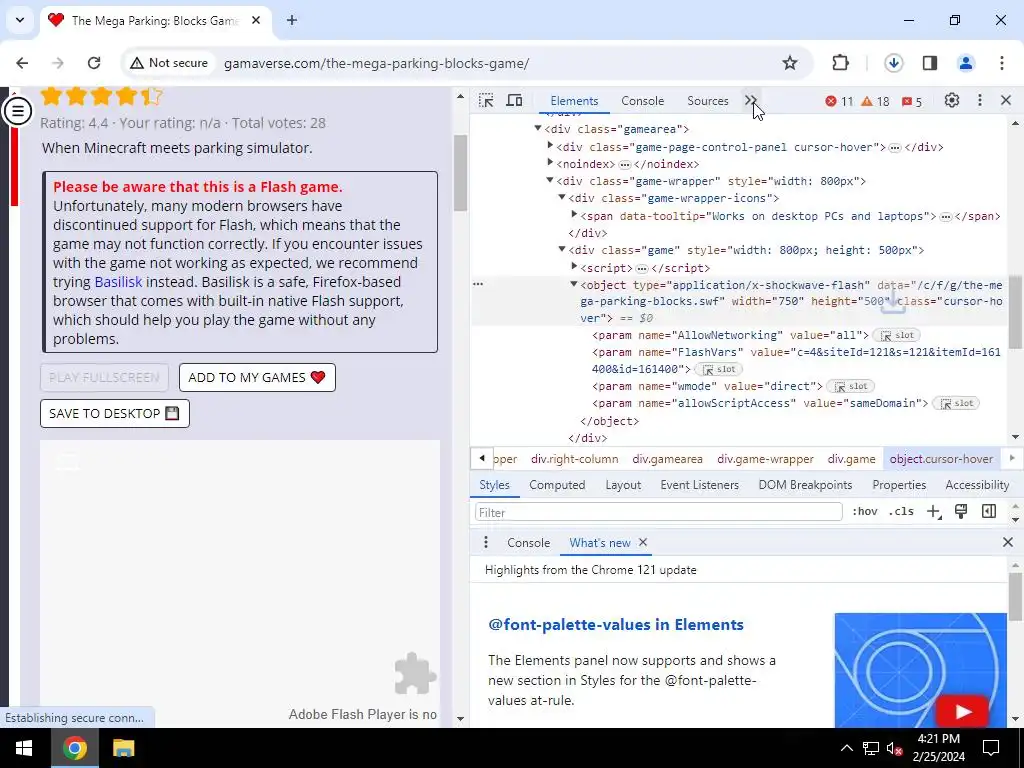Switch to the Console tab in DevTools header
This screenshot has width=1024, height=768.
643,101
